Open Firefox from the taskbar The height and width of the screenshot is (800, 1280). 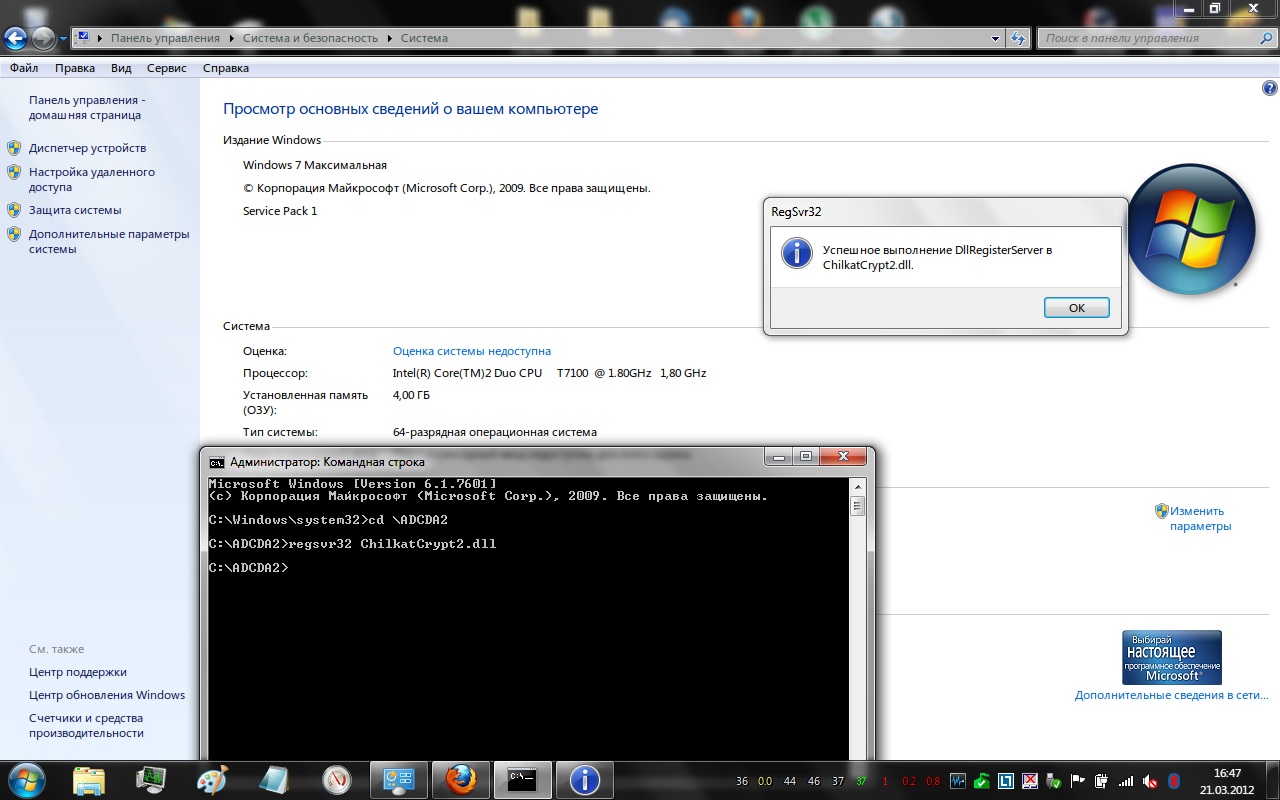[460, 779]
